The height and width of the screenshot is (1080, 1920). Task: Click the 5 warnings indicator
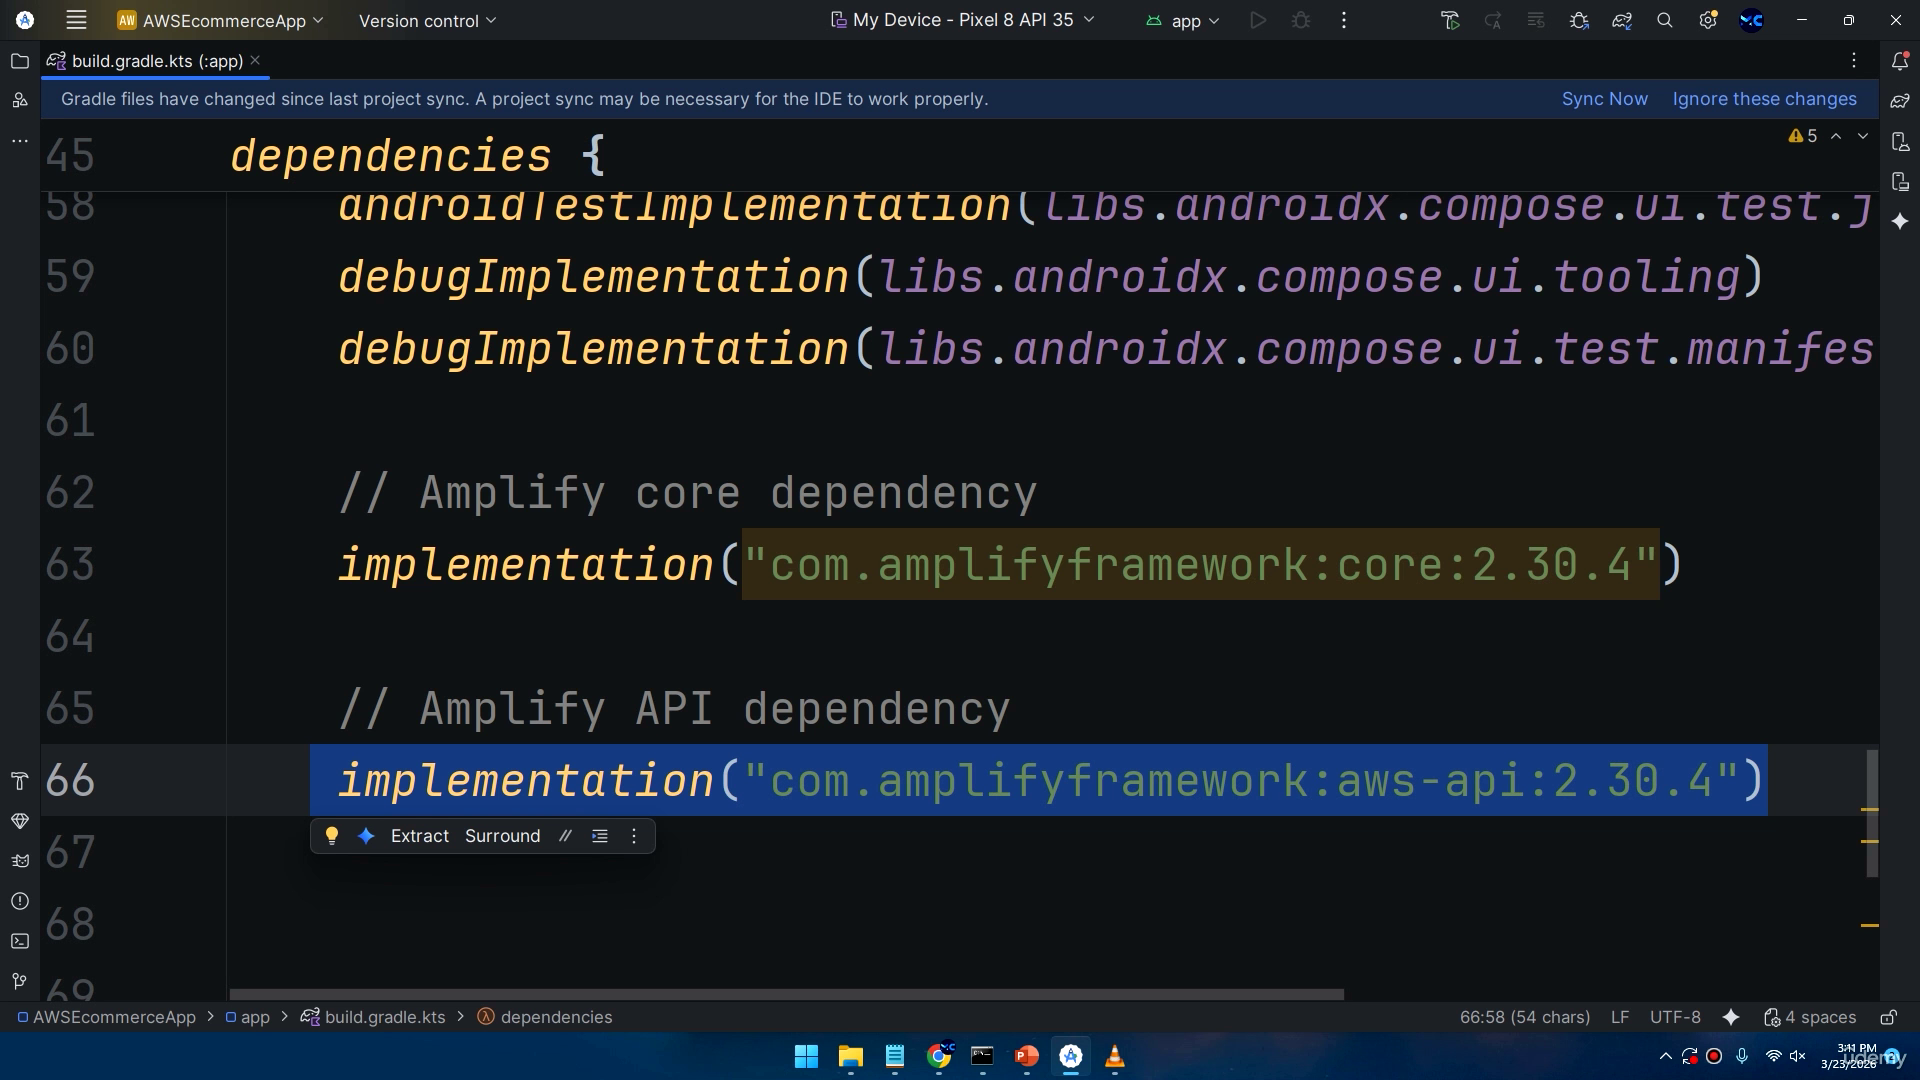pos(1803,136)
